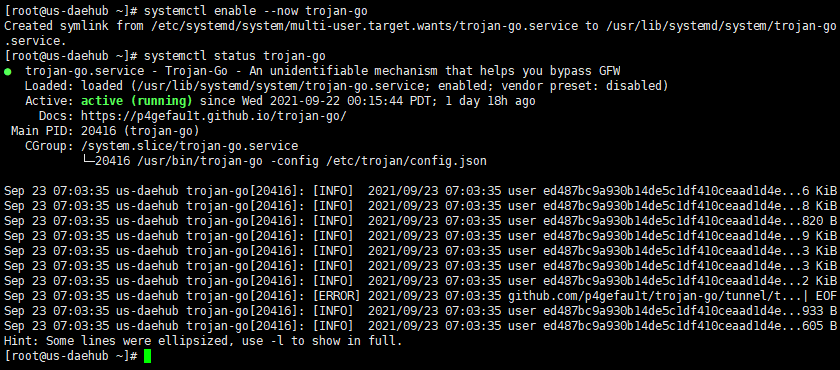Open the p4gefault.github.io docs URL
Screen dimensions: 840x370
tap(214, 116)
